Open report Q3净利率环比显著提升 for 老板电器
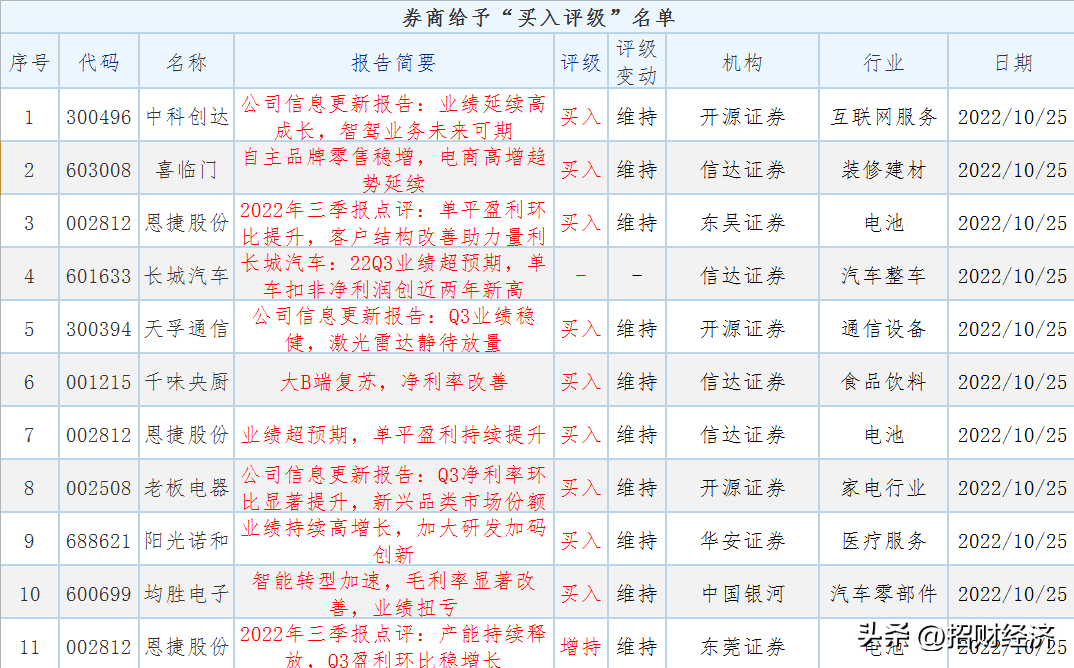Viewport: 1074px width, 668px height. [x=394, y=488]
